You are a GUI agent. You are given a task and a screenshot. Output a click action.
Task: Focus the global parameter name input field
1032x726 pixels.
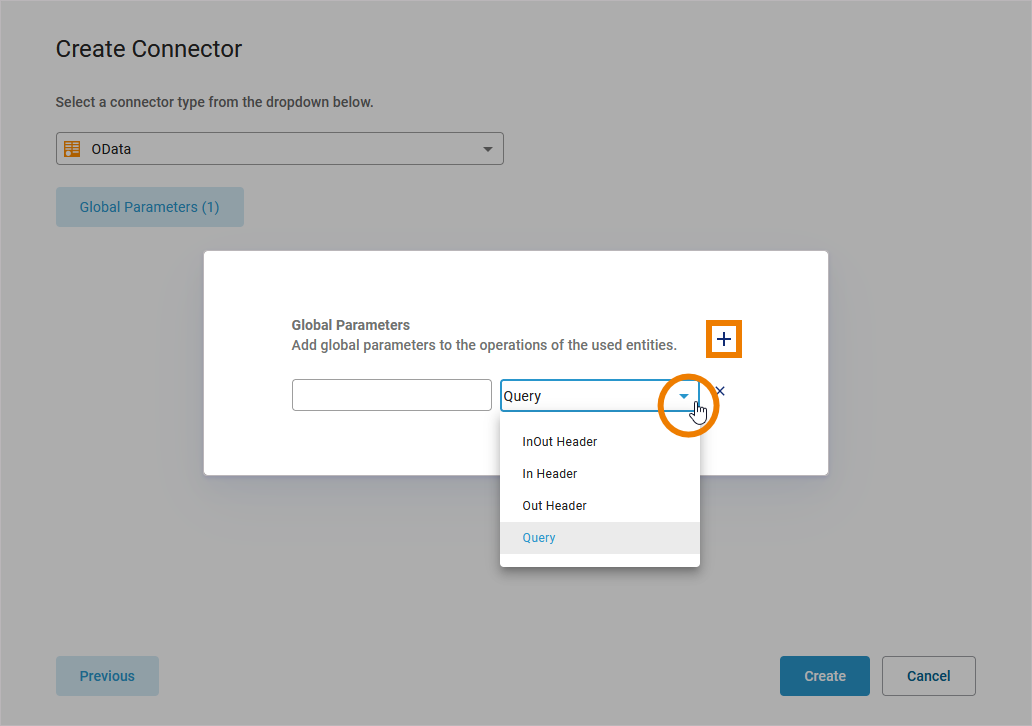point(392,395)
